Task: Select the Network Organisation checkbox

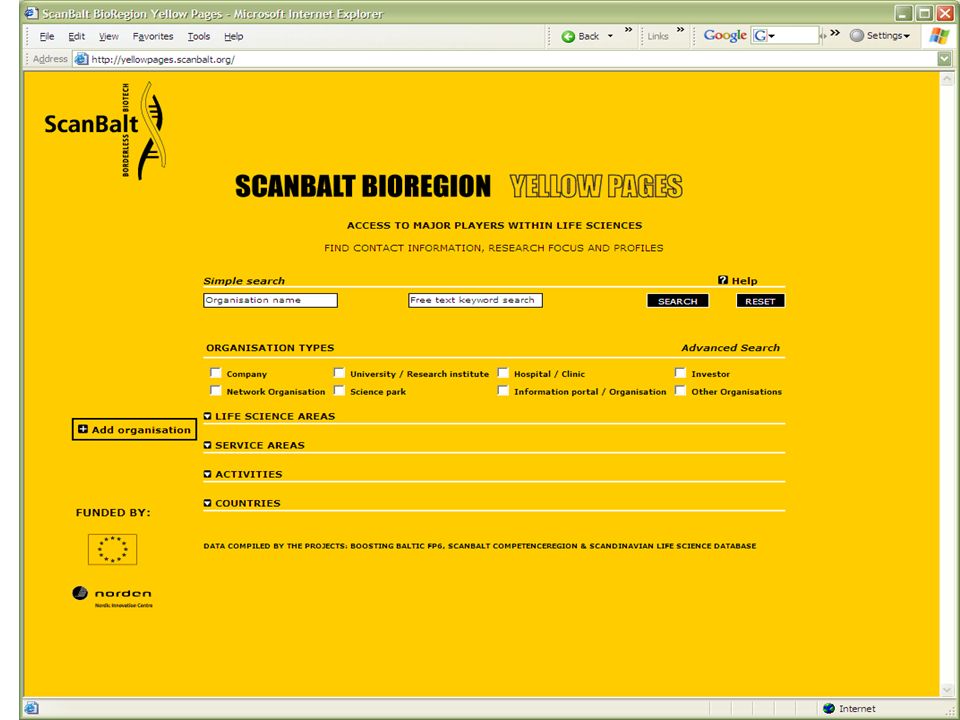Action: (216, 391)
